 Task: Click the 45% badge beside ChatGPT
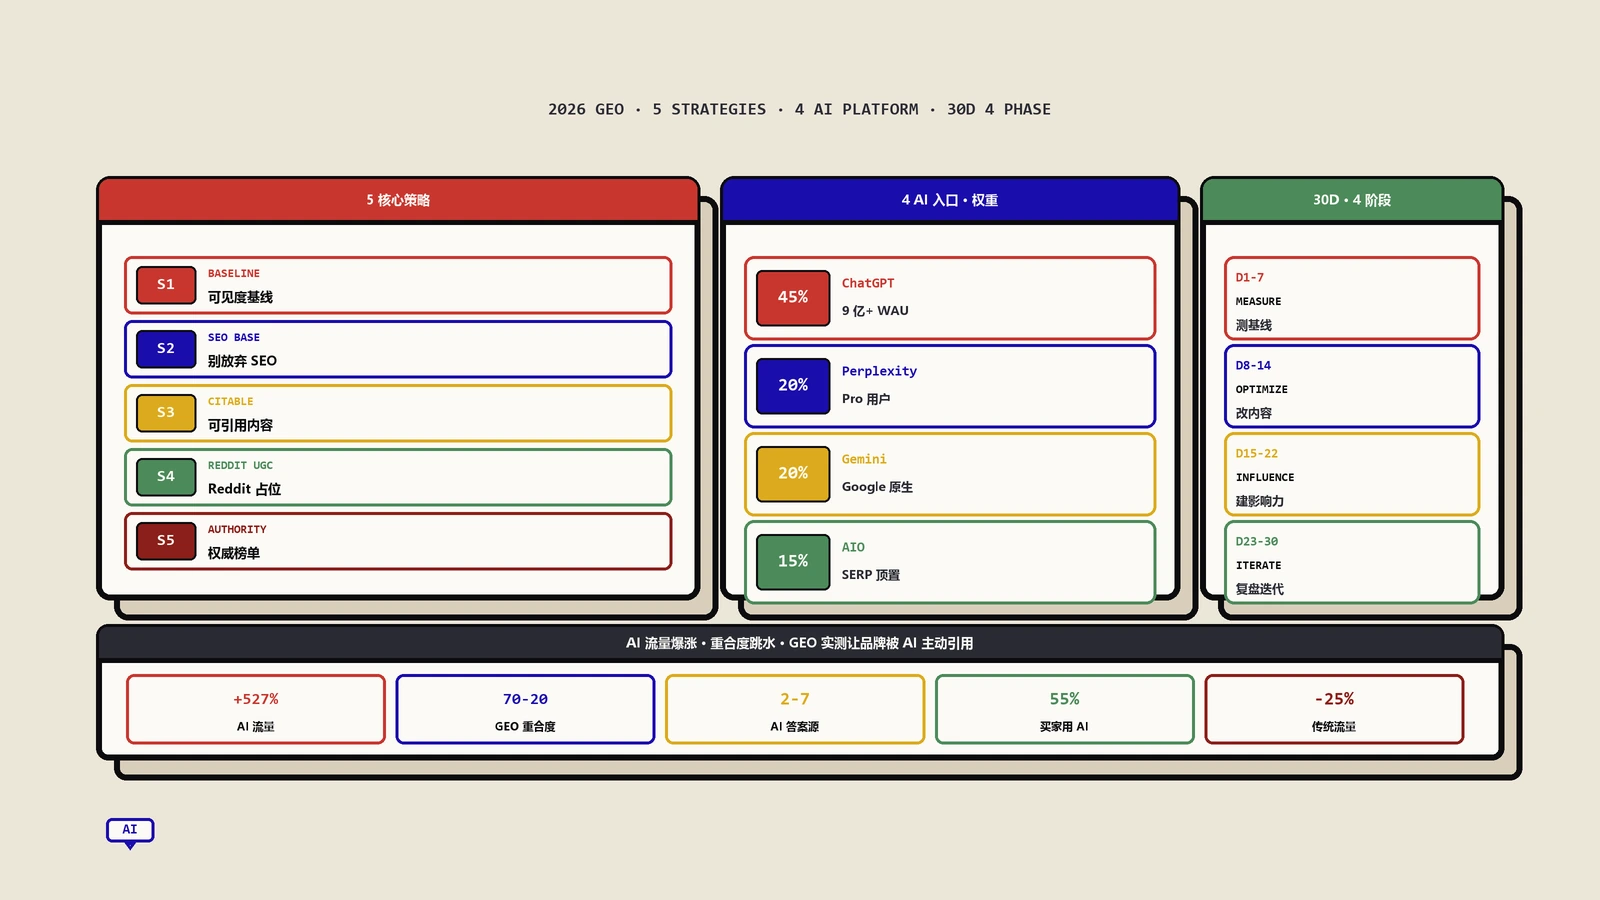point(793,298)
